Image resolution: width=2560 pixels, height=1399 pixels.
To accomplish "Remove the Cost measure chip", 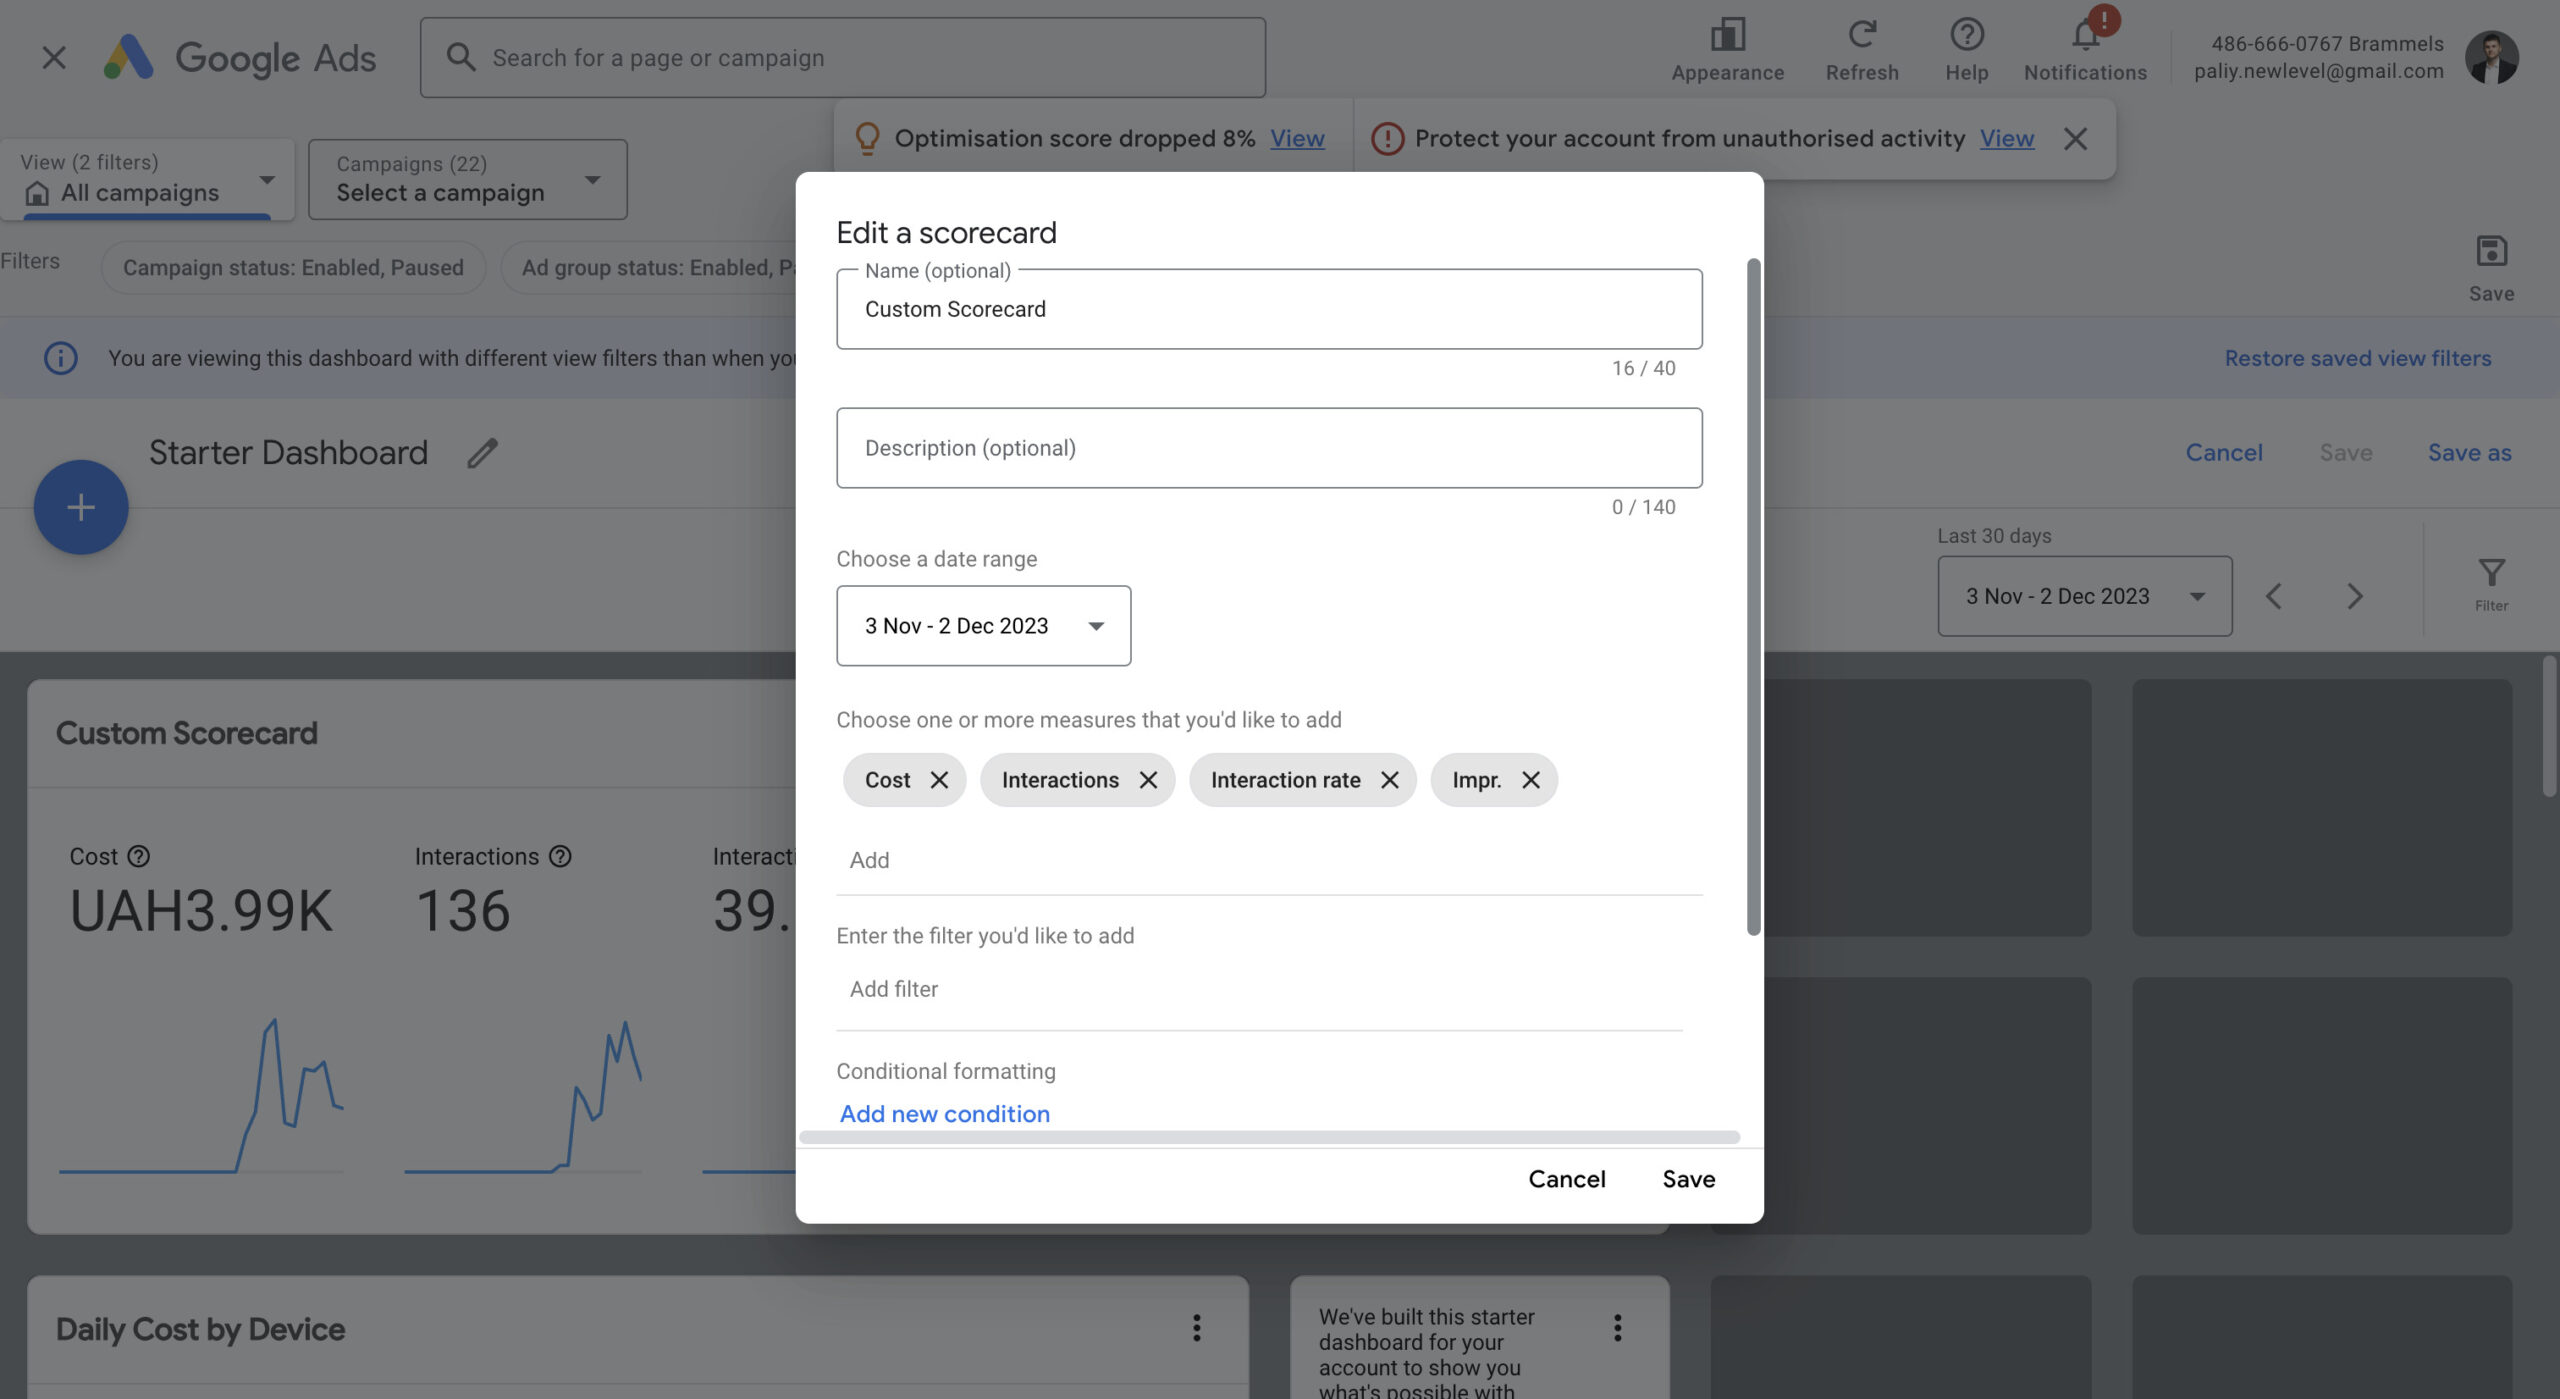I will (x=939, y=780).
